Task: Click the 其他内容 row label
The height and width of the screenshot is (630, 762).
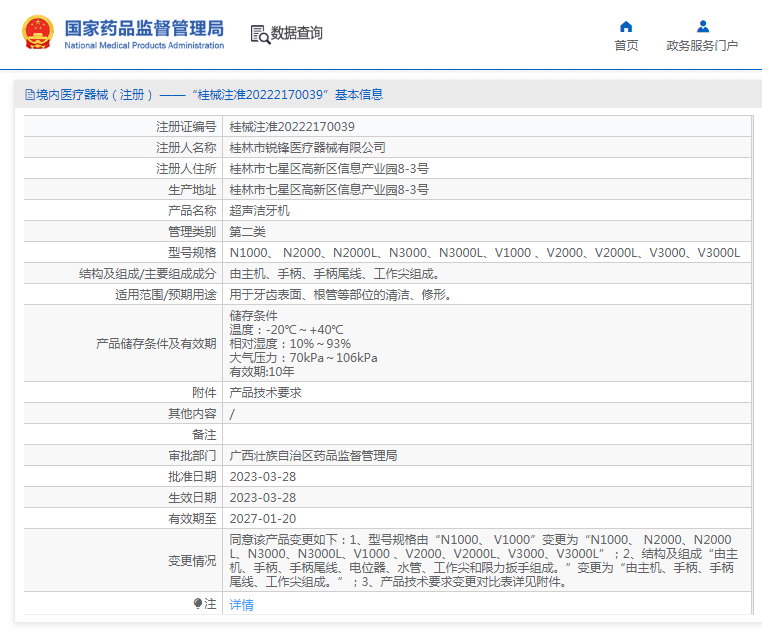Action: (x=192, y=414)
